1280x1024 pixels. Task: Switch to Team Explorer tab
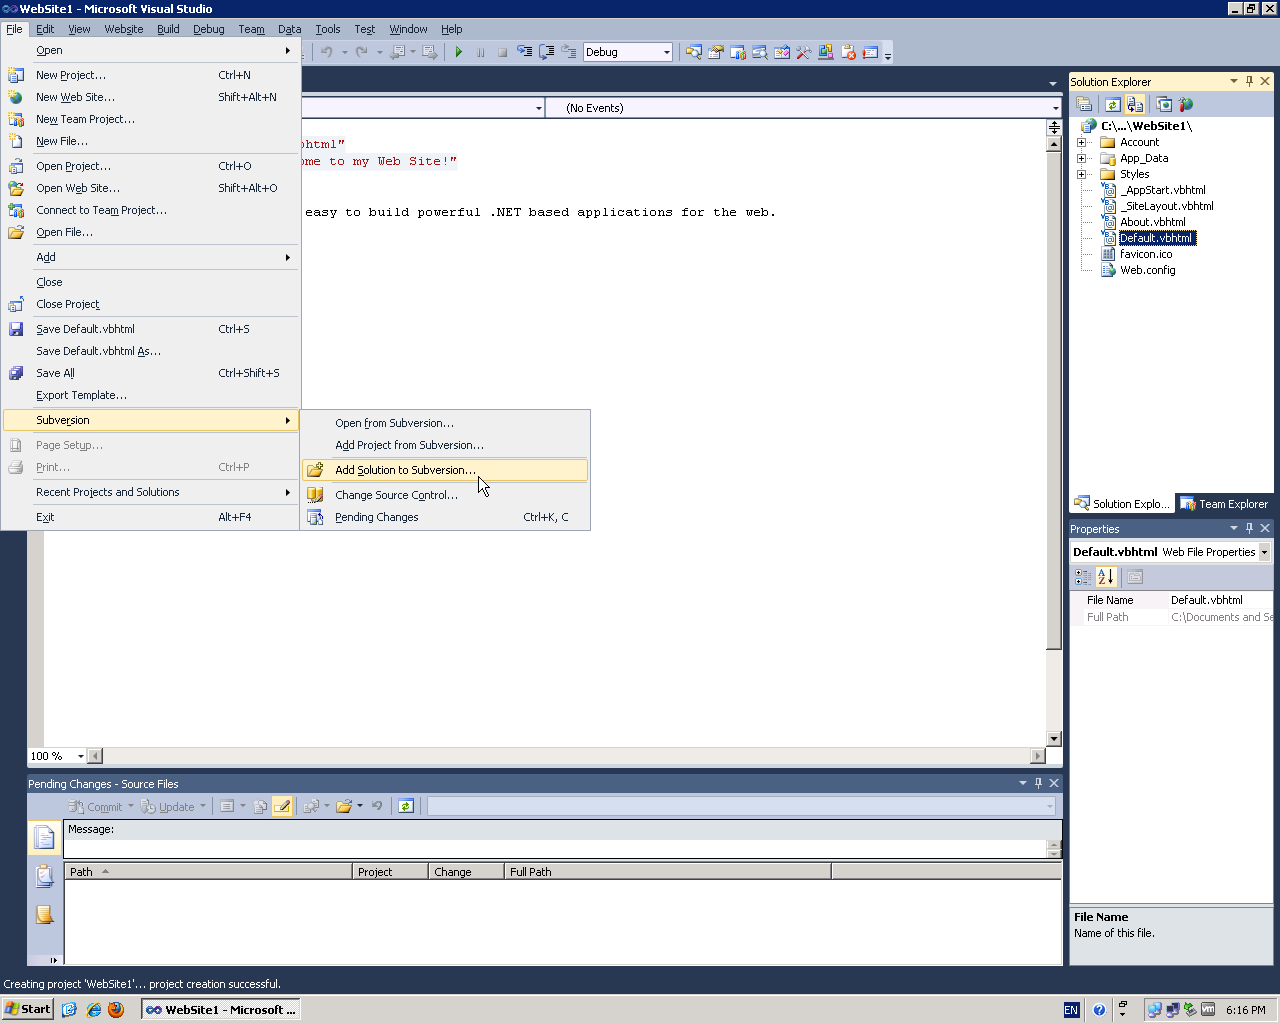(x=1224, y=504)
